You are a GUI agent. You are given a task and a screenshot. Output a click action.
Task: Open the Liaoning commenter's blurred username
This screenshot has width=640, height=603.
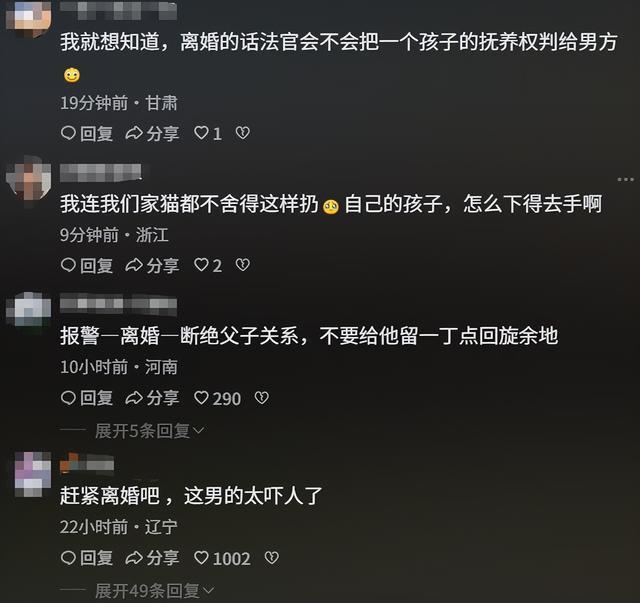(x=87, y=464)
